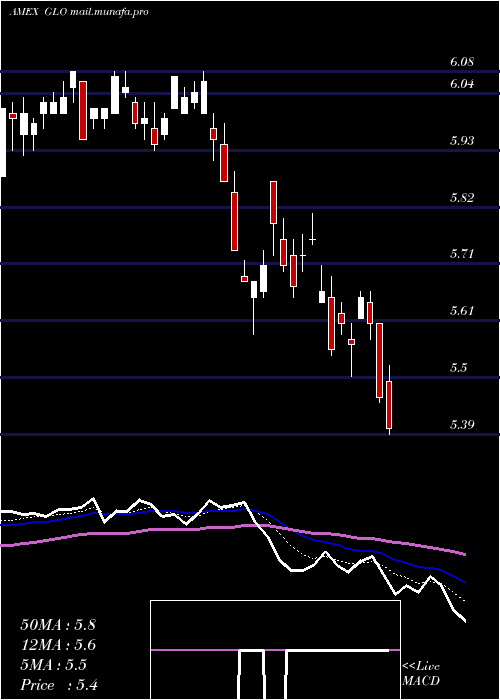Image resolution: width=500 pixels, height=700 pixels.
Task: Click the 5.5 price level label
Action: point(459,367)
